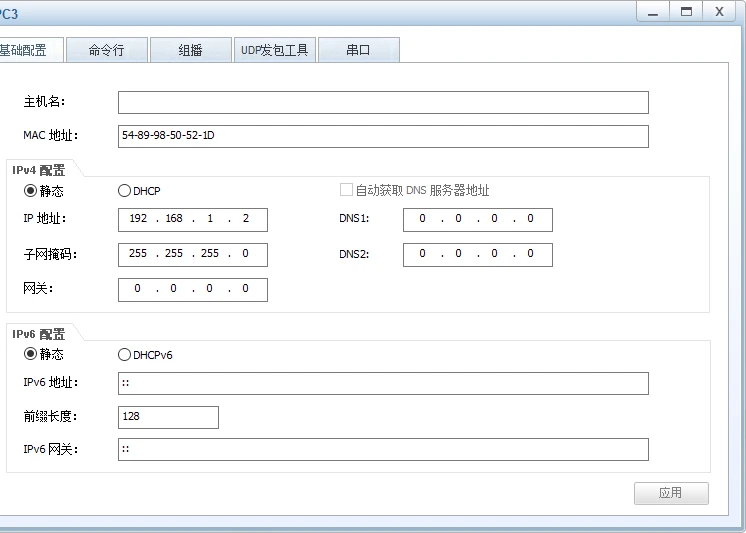
Task: Click the MAC 地址 text field
Action: pos(383,136)
